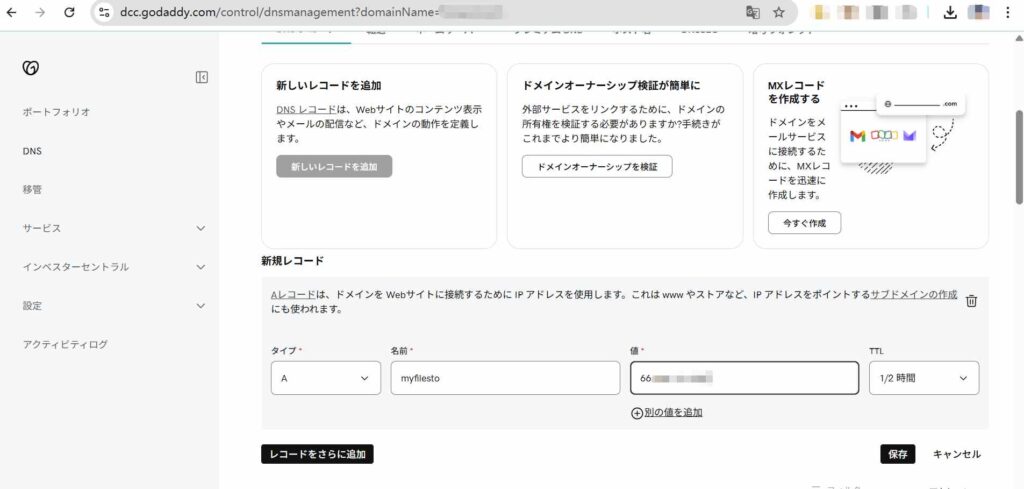The width and height of the screenshot is (1024, 489).
Task: Expand 設定 sidebar section
Action: point(114,306)
